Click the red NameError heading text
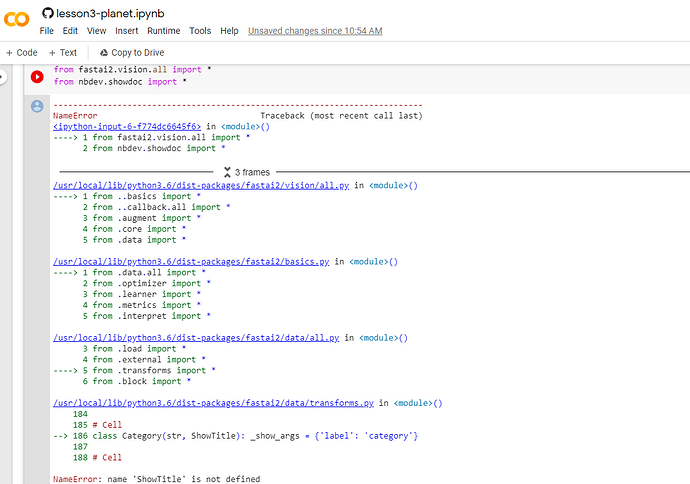Viewport: 690px width, 484px height. 75,116
